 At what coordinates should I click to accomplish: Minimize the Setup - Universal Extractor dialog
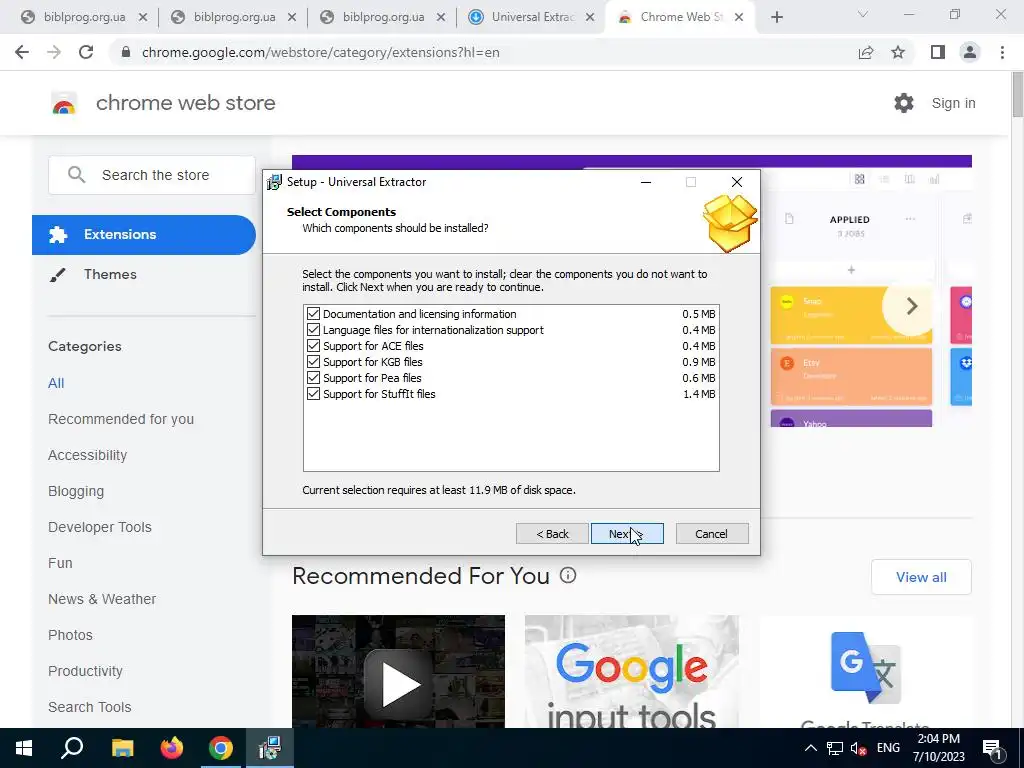tap(646, 182)
